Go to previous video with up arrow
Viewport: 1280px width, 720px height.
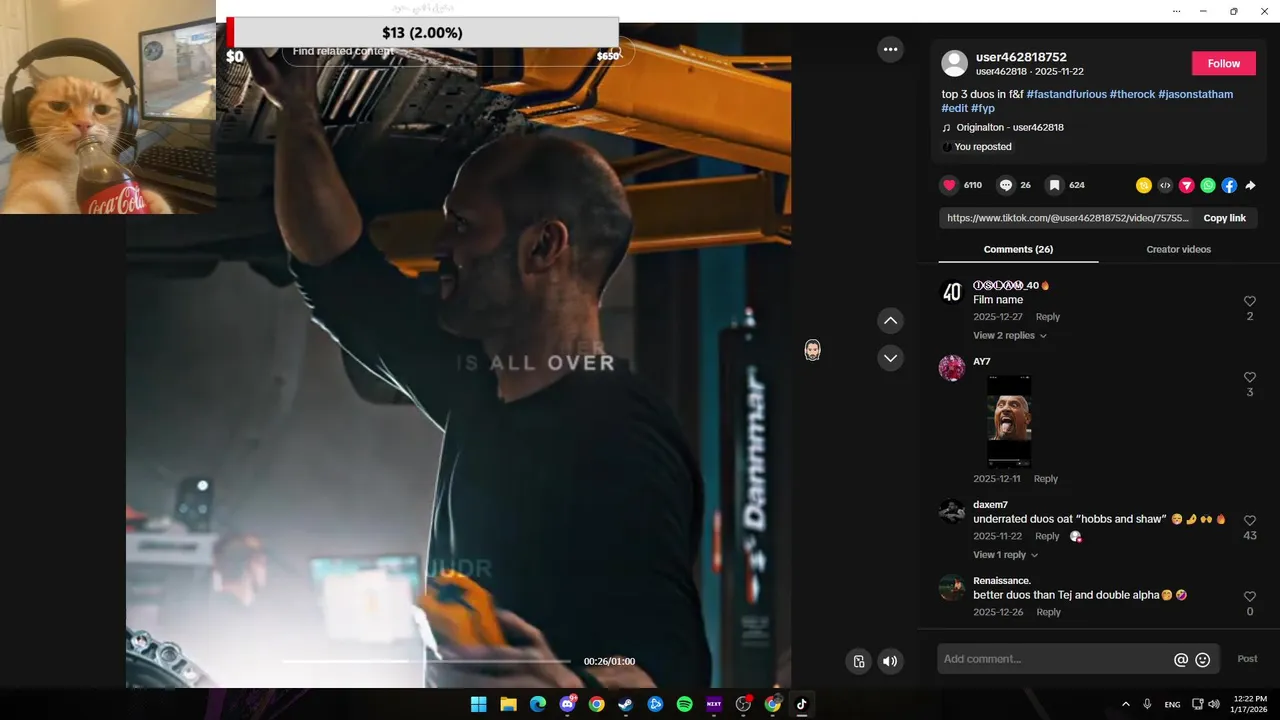tap(890, 321)
